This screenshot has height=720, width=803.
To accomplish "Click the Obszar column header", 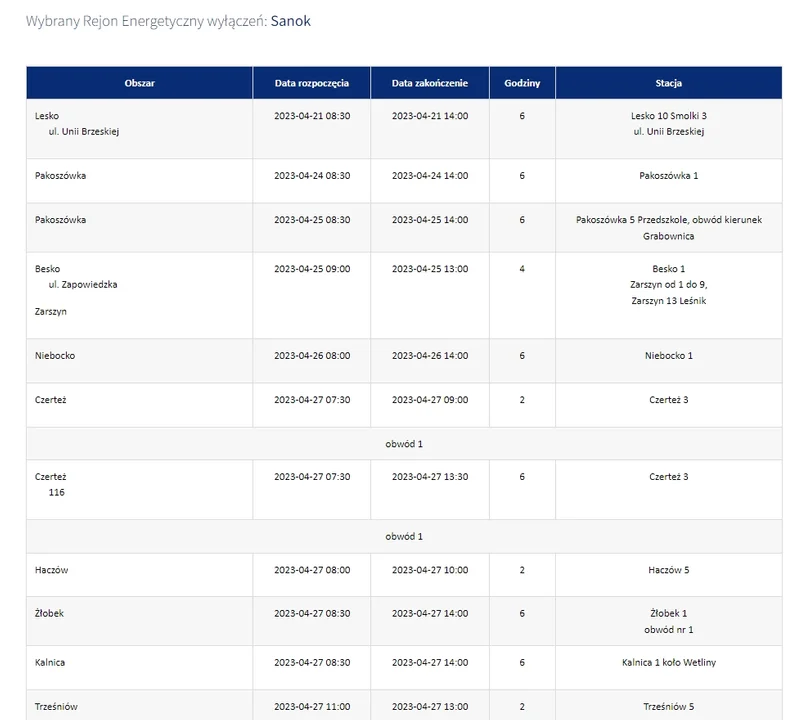I will click(x=139, y=83).
